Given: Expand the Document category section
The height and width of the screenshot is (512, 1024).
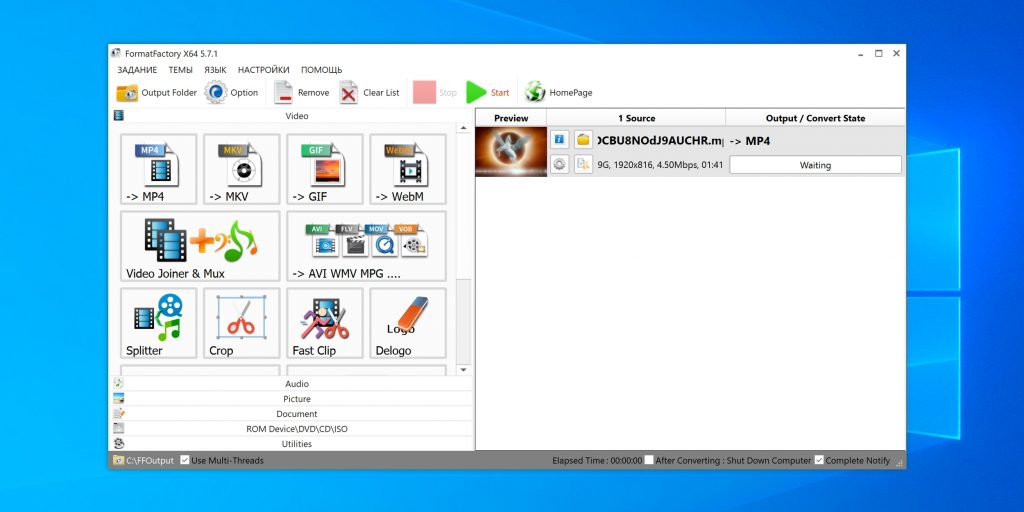Looking at the screenshot, I should coord(291,414).
